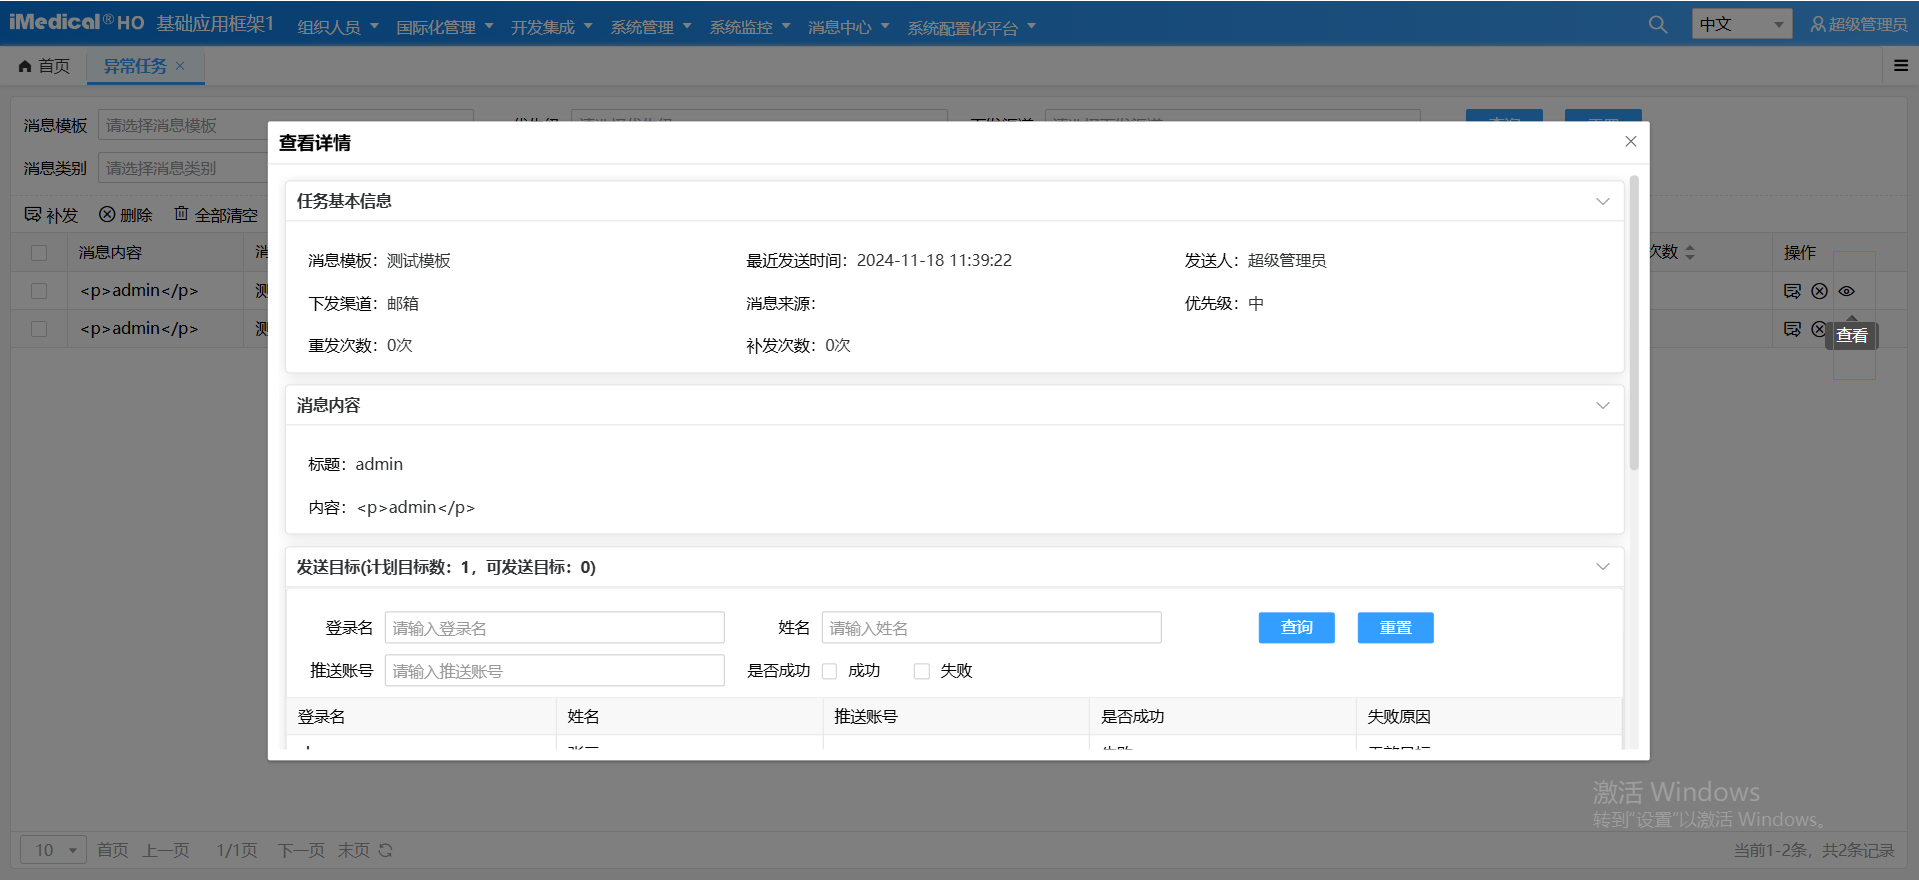Open the 组织人员 menu
1919x880 pixels.
[x=338, y=27]
